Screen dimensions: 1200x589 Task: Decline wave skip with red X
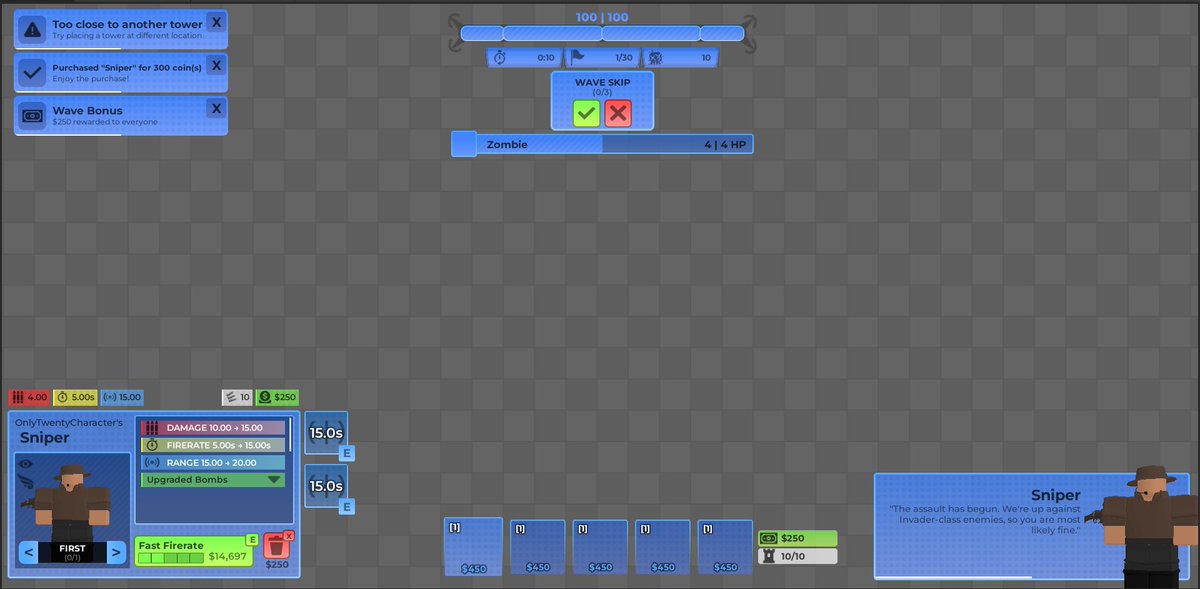[x=618, y=113]
